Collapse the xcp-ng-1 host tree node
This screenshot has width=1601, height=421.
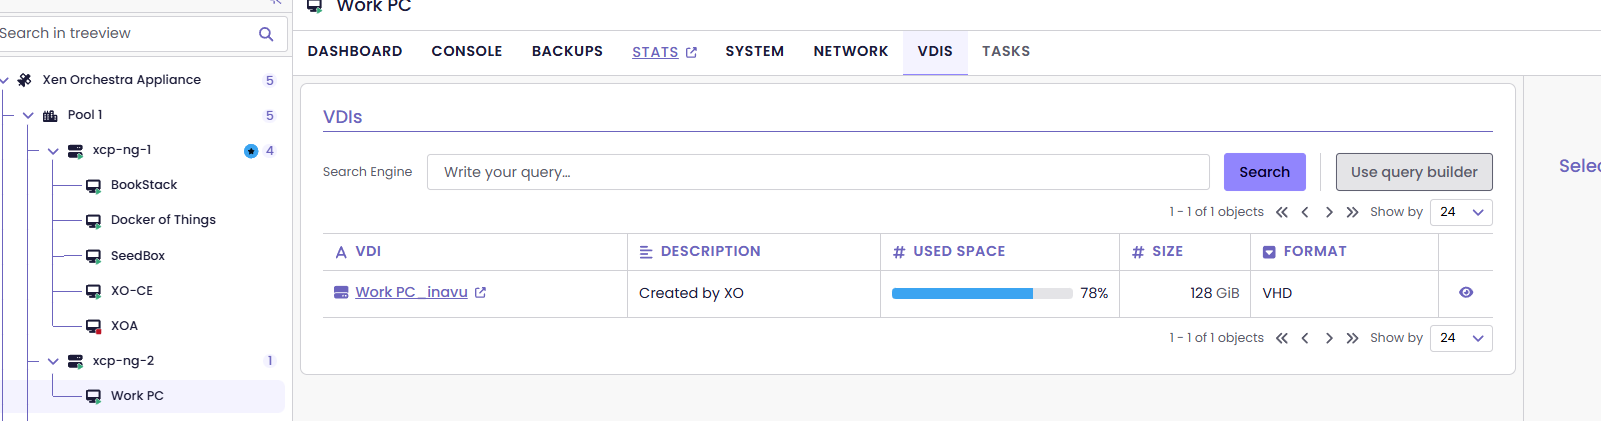53,151
